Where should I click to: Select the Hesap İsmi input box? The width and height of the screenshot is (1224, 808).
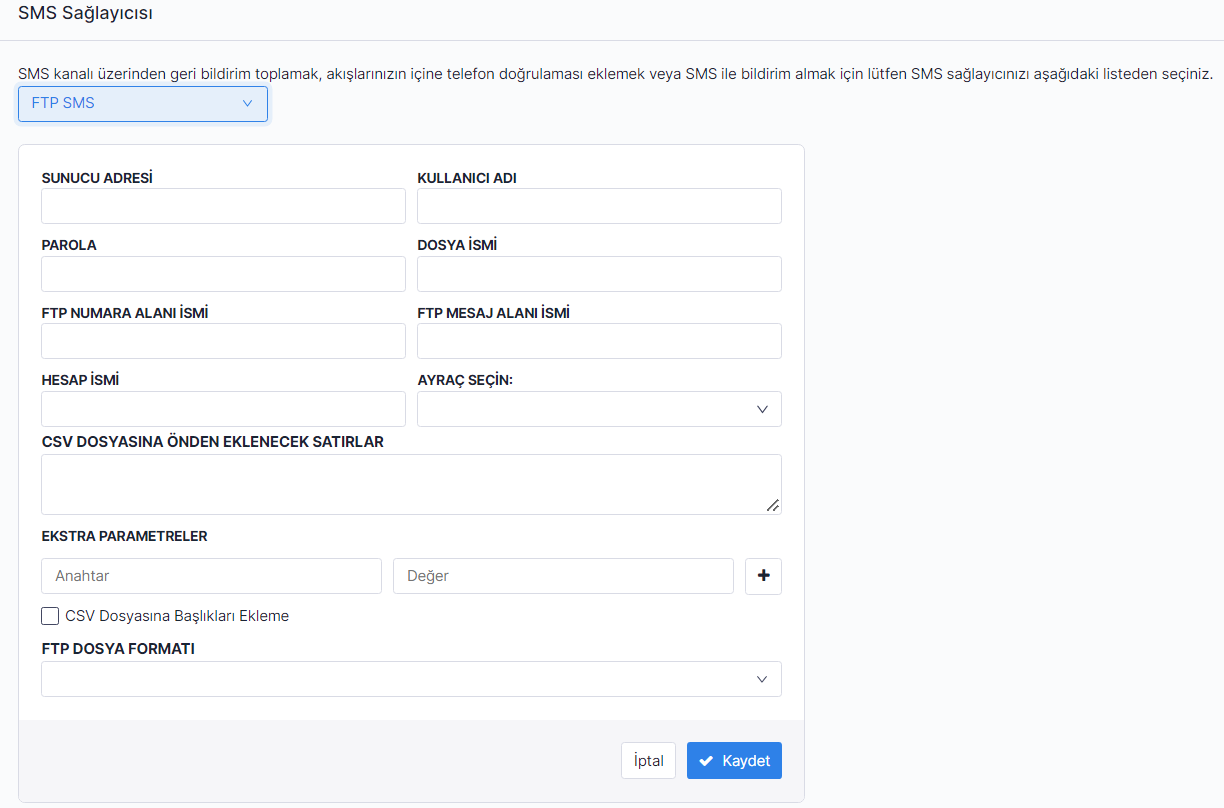(223, 409)
